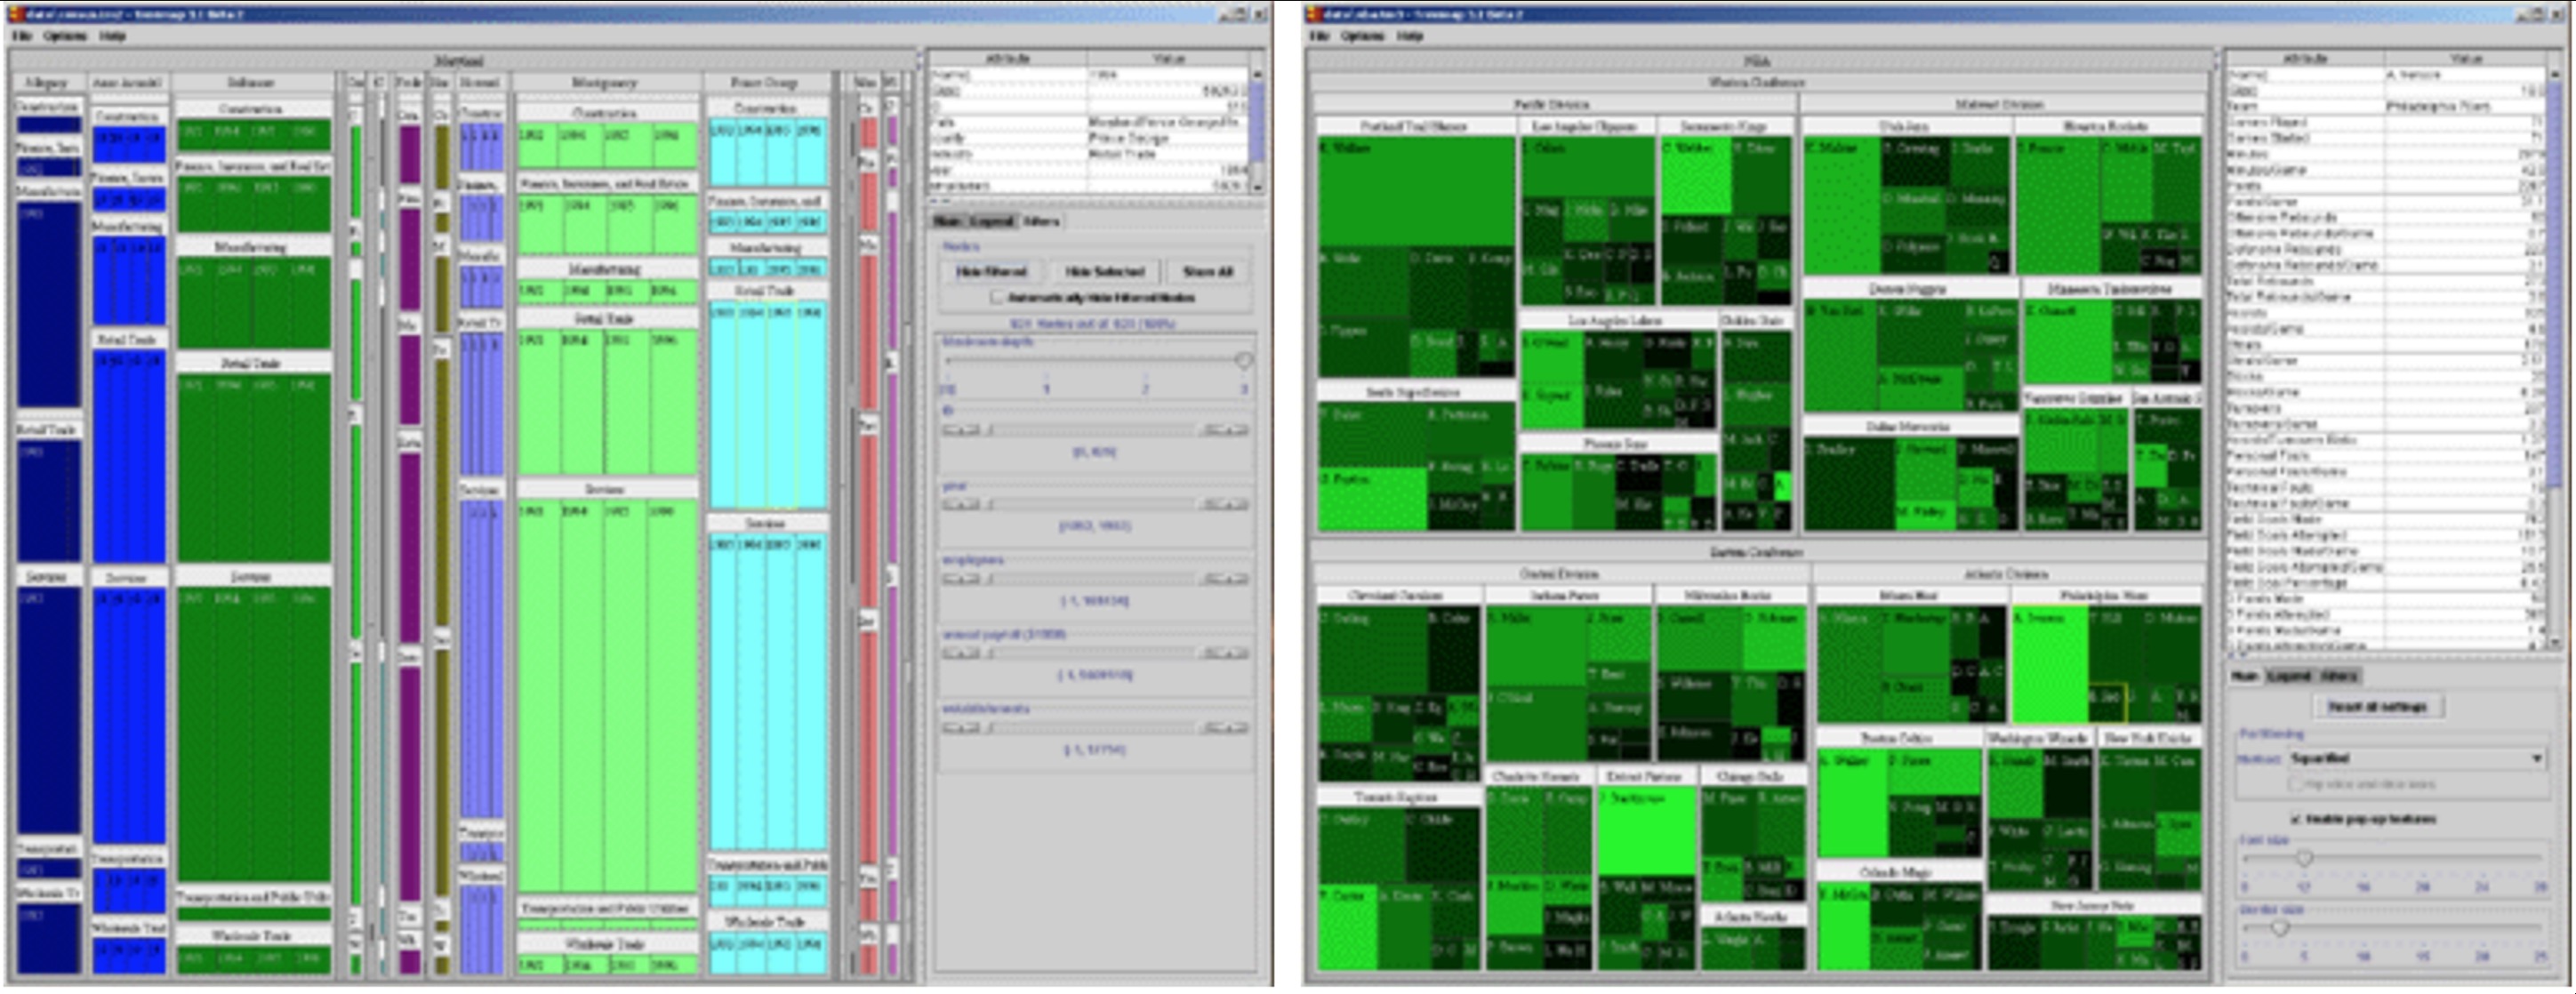
Task: Click the Maximum depth slider handle
Action: tap(1244, 361)
